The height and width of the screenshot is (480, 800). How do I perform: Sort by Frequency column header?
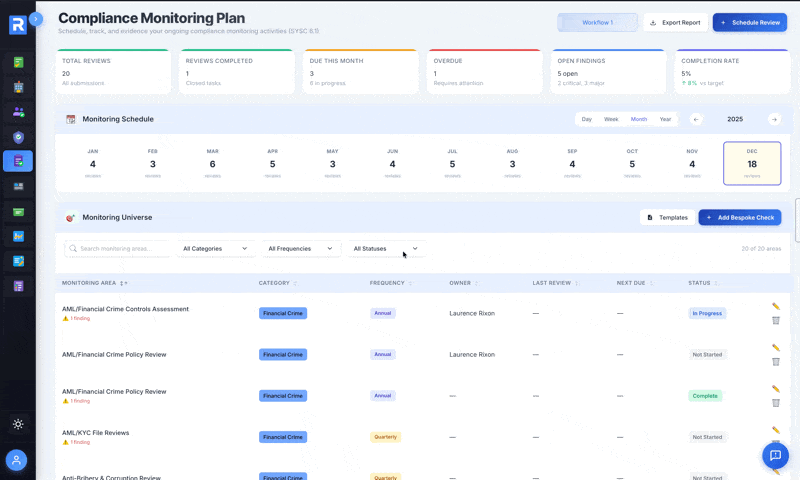pyautogui.click(x=391, y=283)
